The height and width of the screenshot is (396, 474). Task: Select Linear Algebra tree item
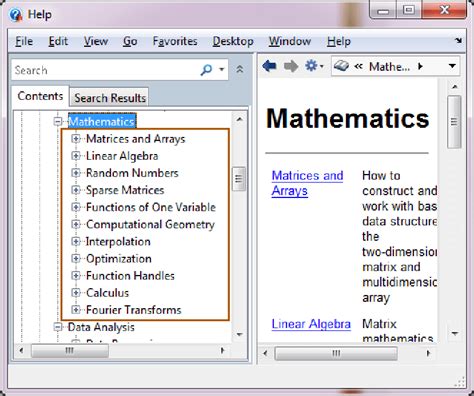click(122, 156)
